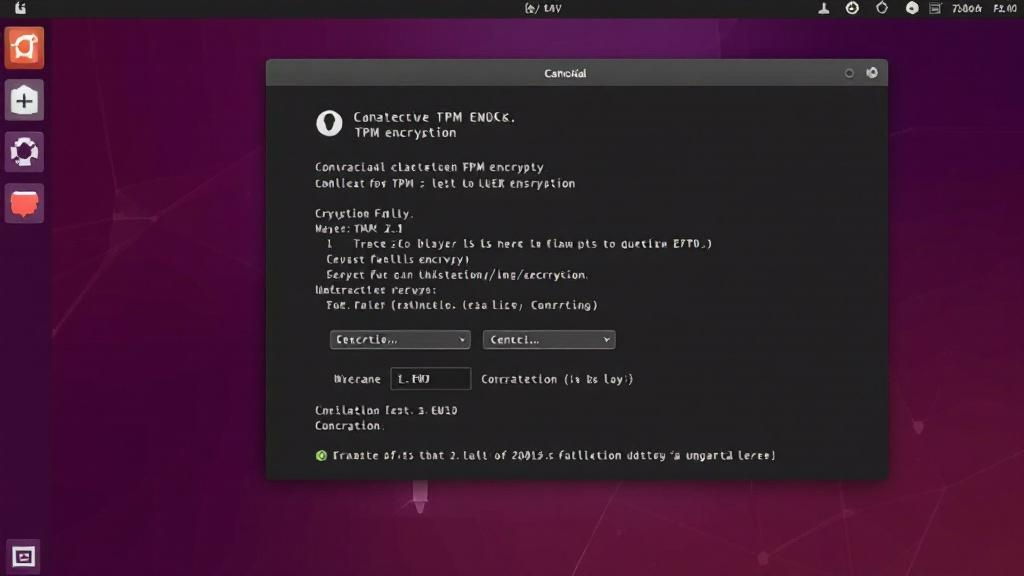Click the user icon in top panel
Screen dimensions: 1024x576
[824, 8]
